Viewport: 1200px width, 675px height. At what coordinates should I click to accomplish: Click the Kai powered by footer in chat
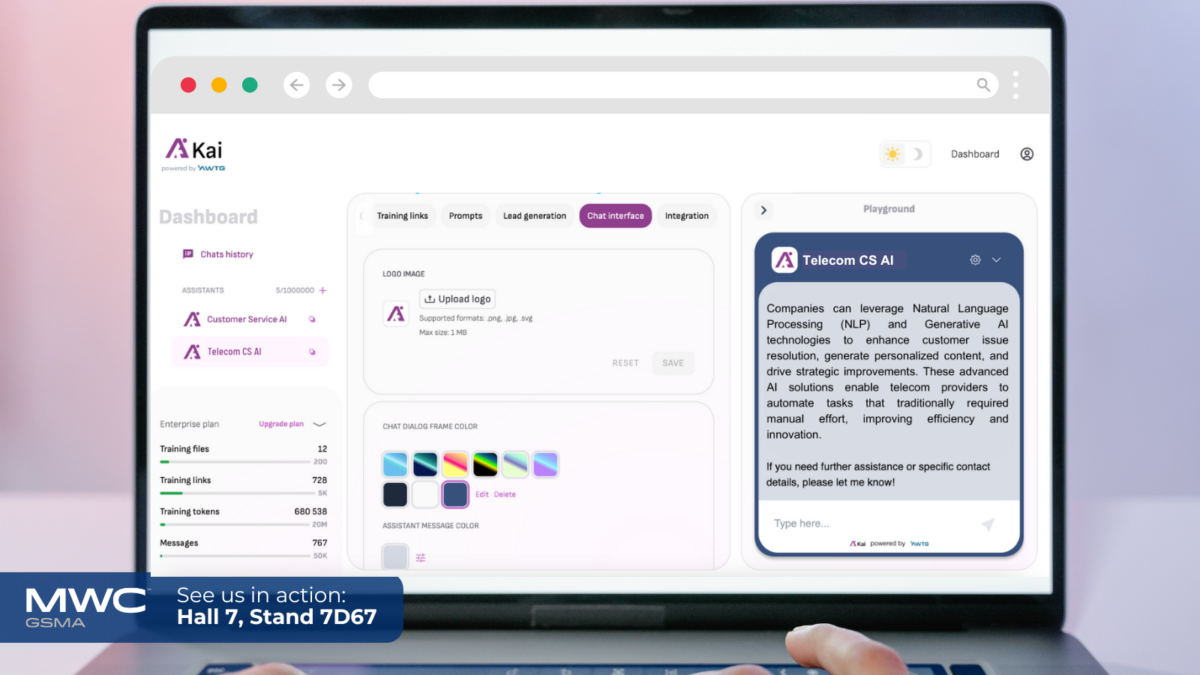(x=889, y=544)
